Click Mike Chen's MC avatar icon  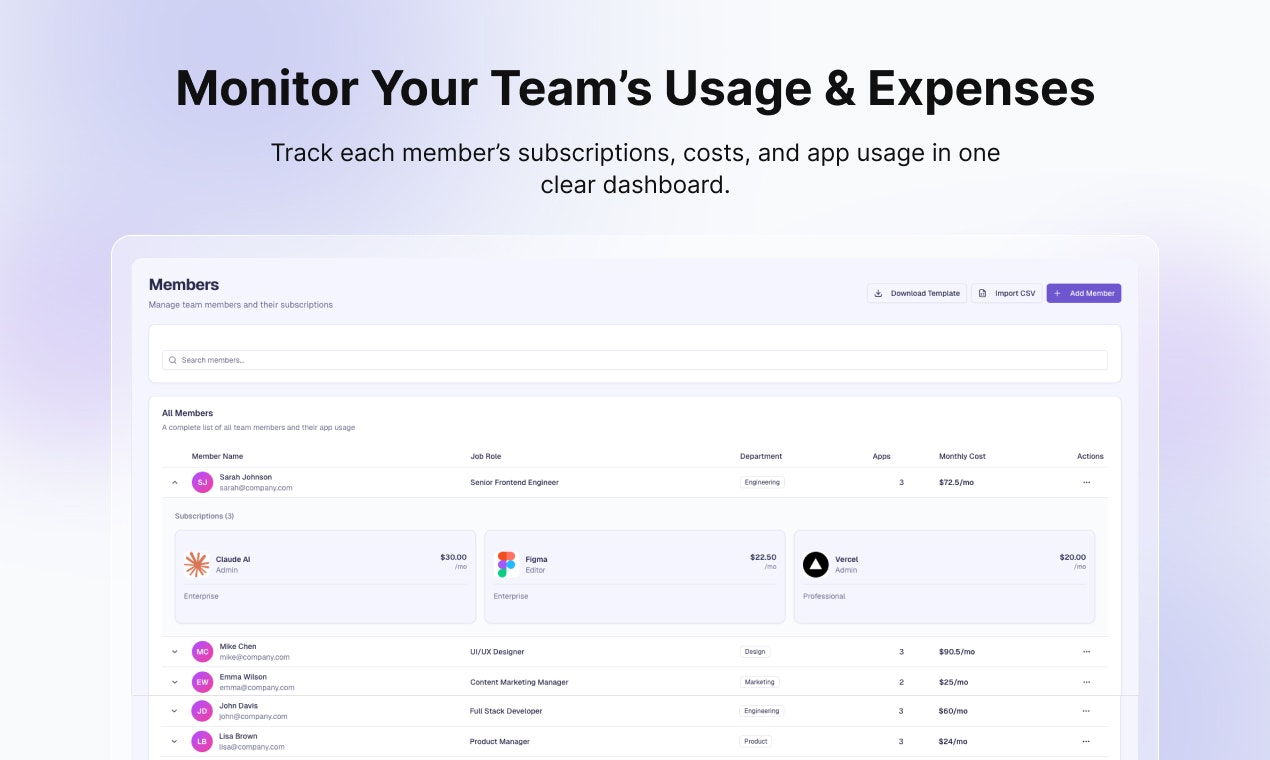(202, 651)
